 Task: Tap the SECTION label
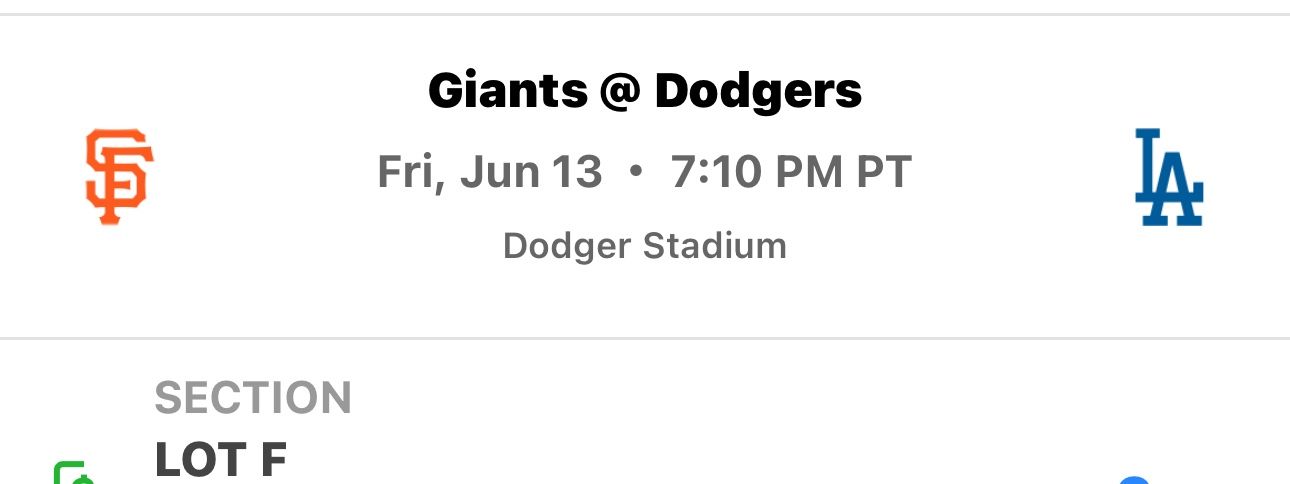pos(253,398)
